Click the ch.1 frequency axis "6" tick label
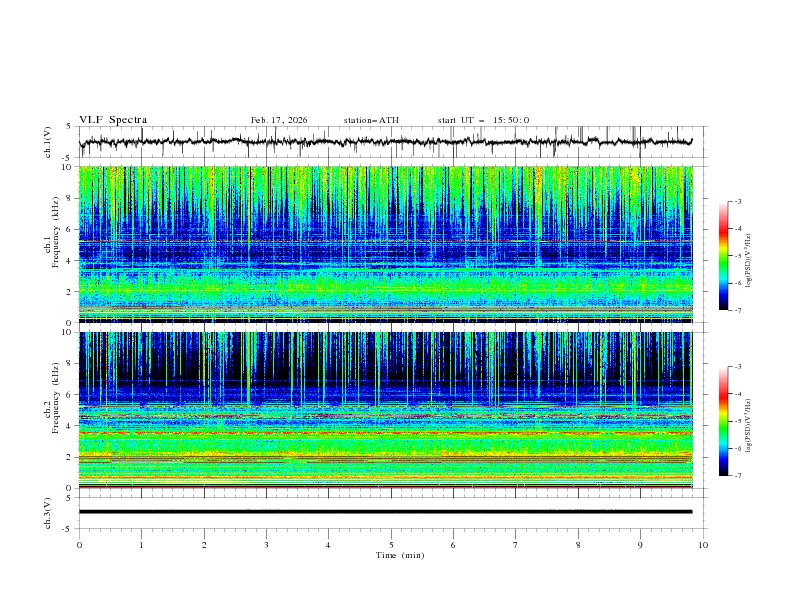 coord(70,229)
